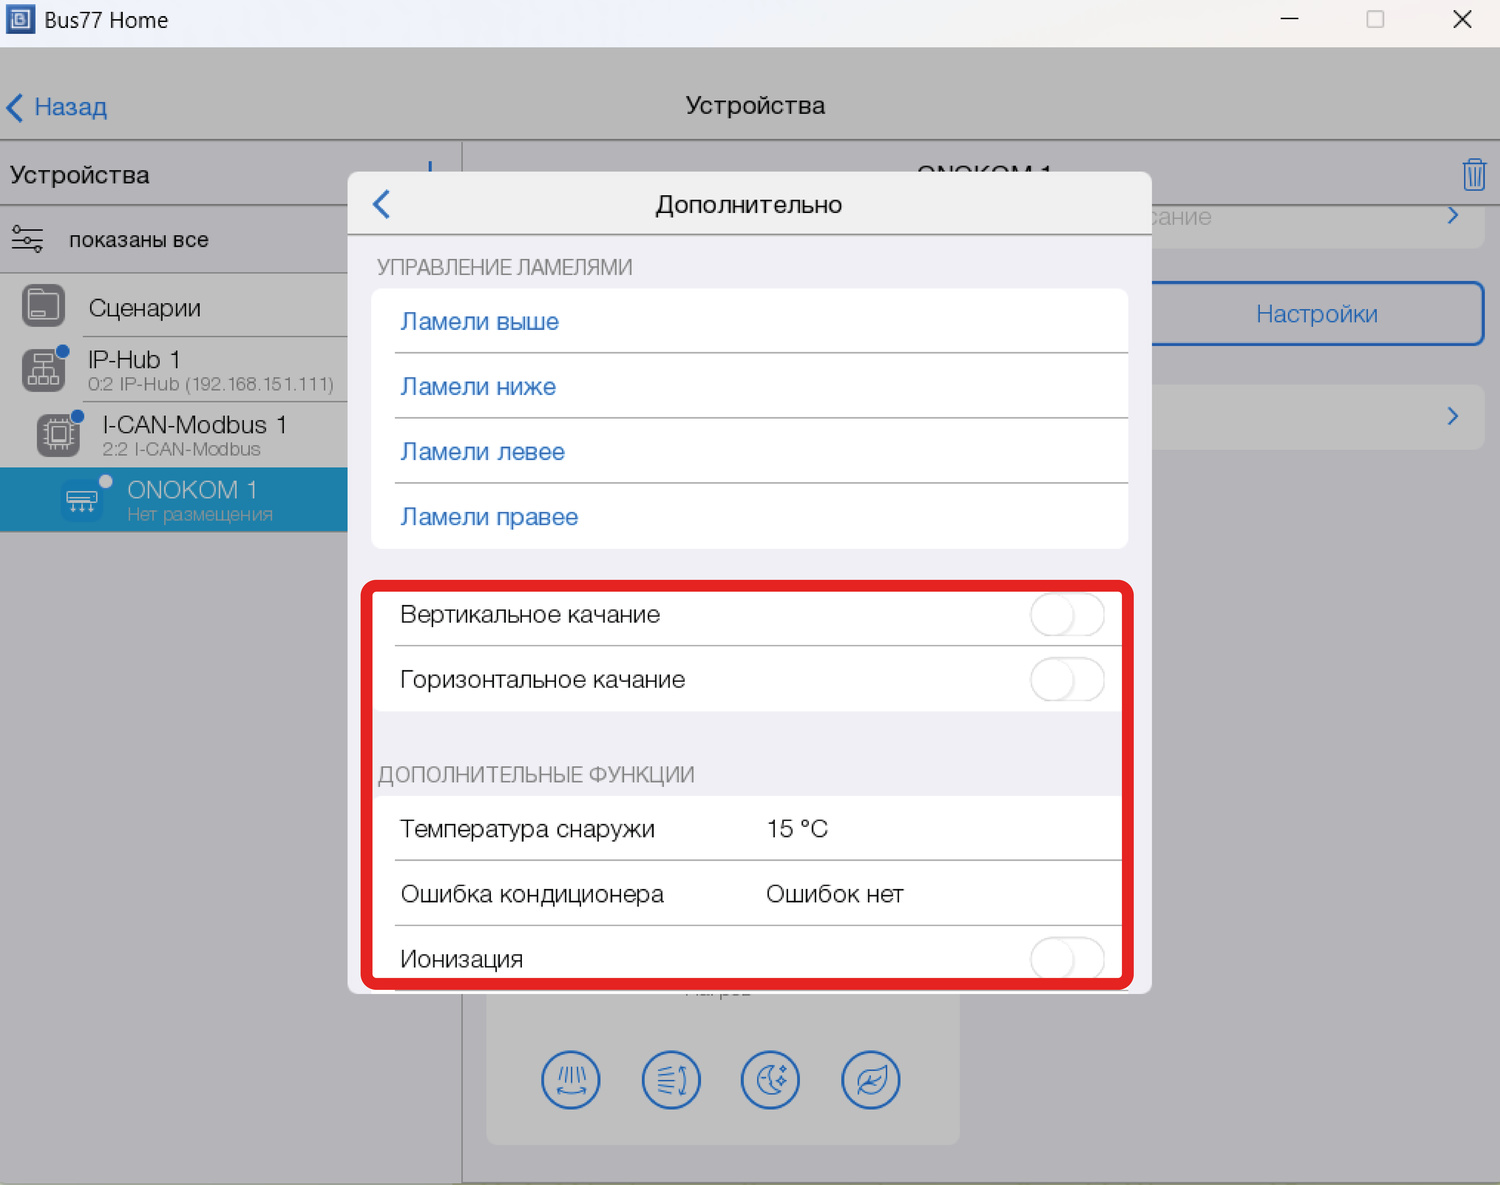The height and width of the screenshot is (1185, 1500).
Task: Turn on the Ионизация switch
Action: tap(1066, 958)
